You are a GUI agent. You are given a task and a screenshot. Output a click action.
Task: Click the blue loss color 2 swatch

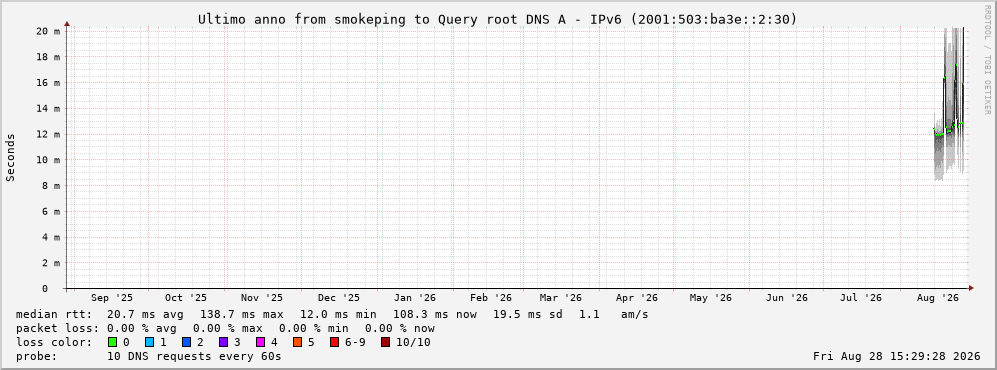(186, 343)
